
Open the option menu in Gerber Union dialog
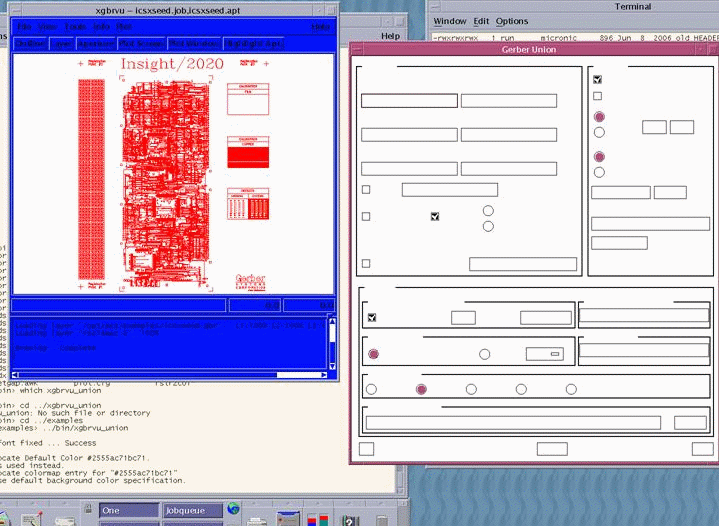pyautogui.click(x=545, y=354)
